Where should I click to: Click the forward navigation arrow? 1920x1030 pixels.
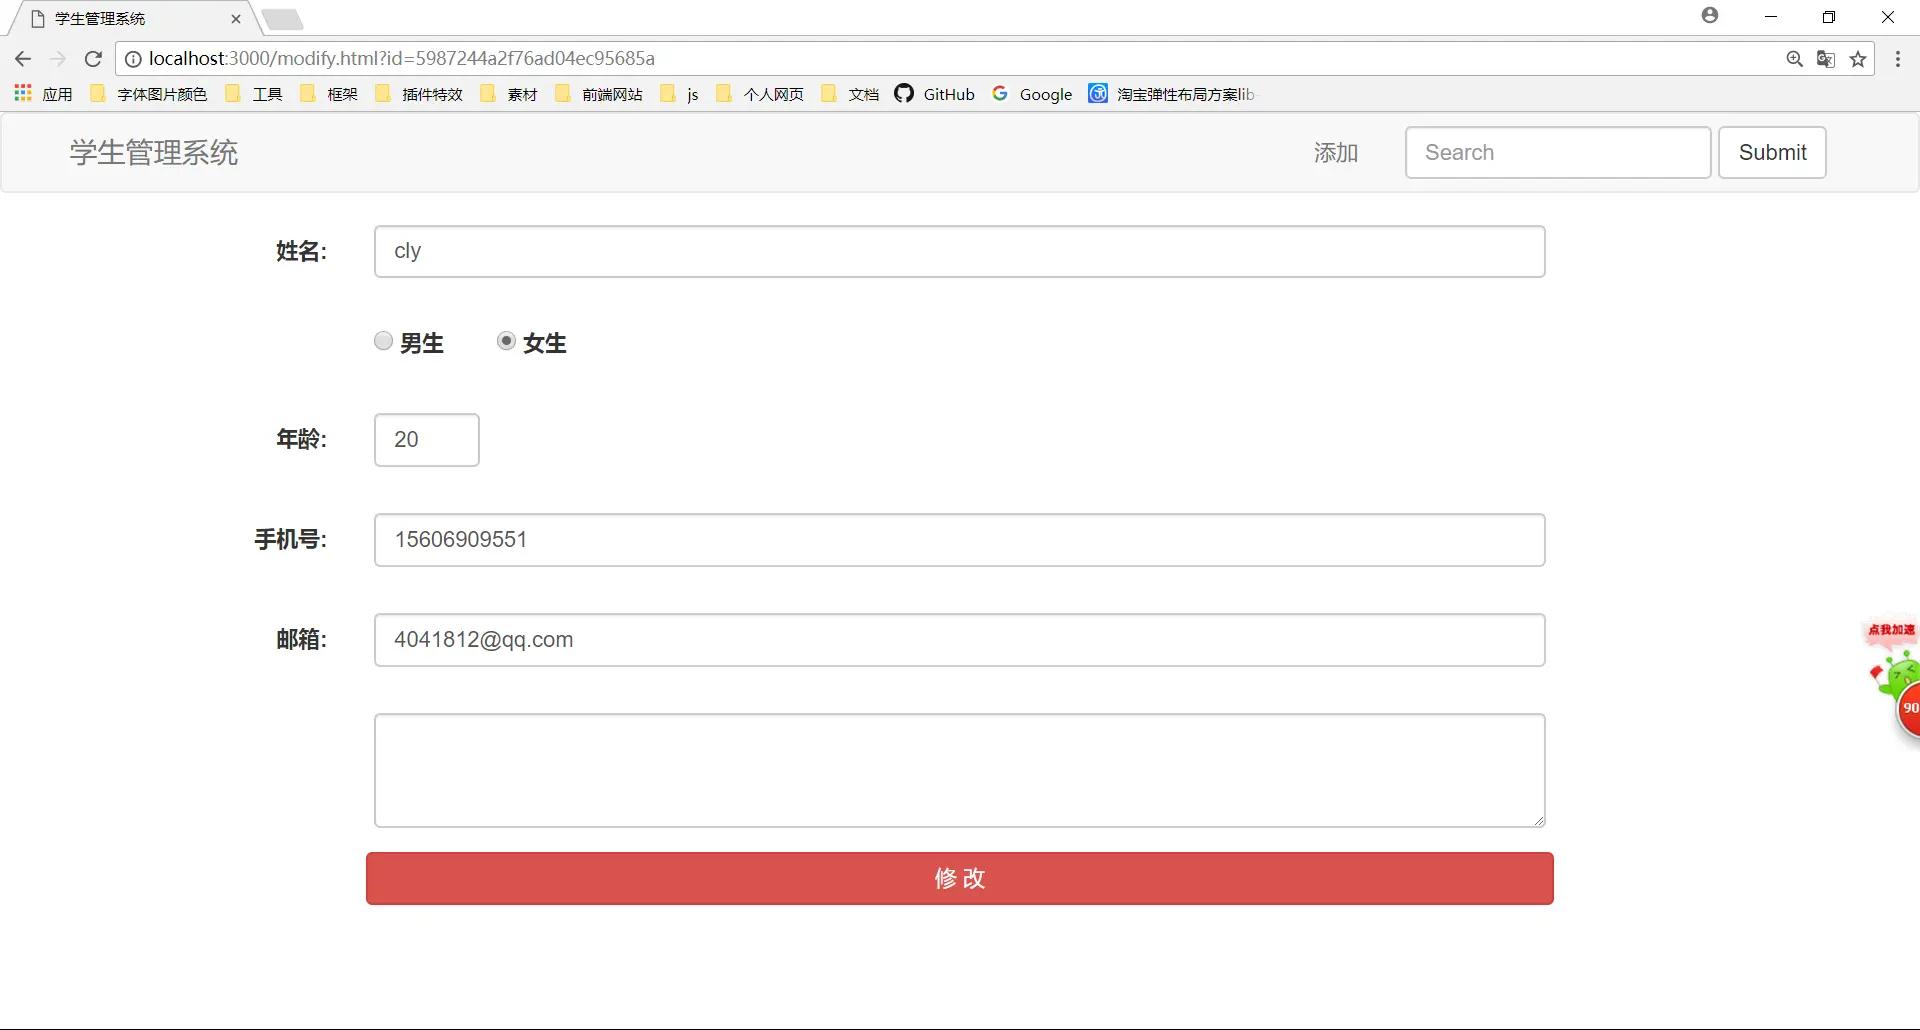pyautogui.click(x=58, y=59)
